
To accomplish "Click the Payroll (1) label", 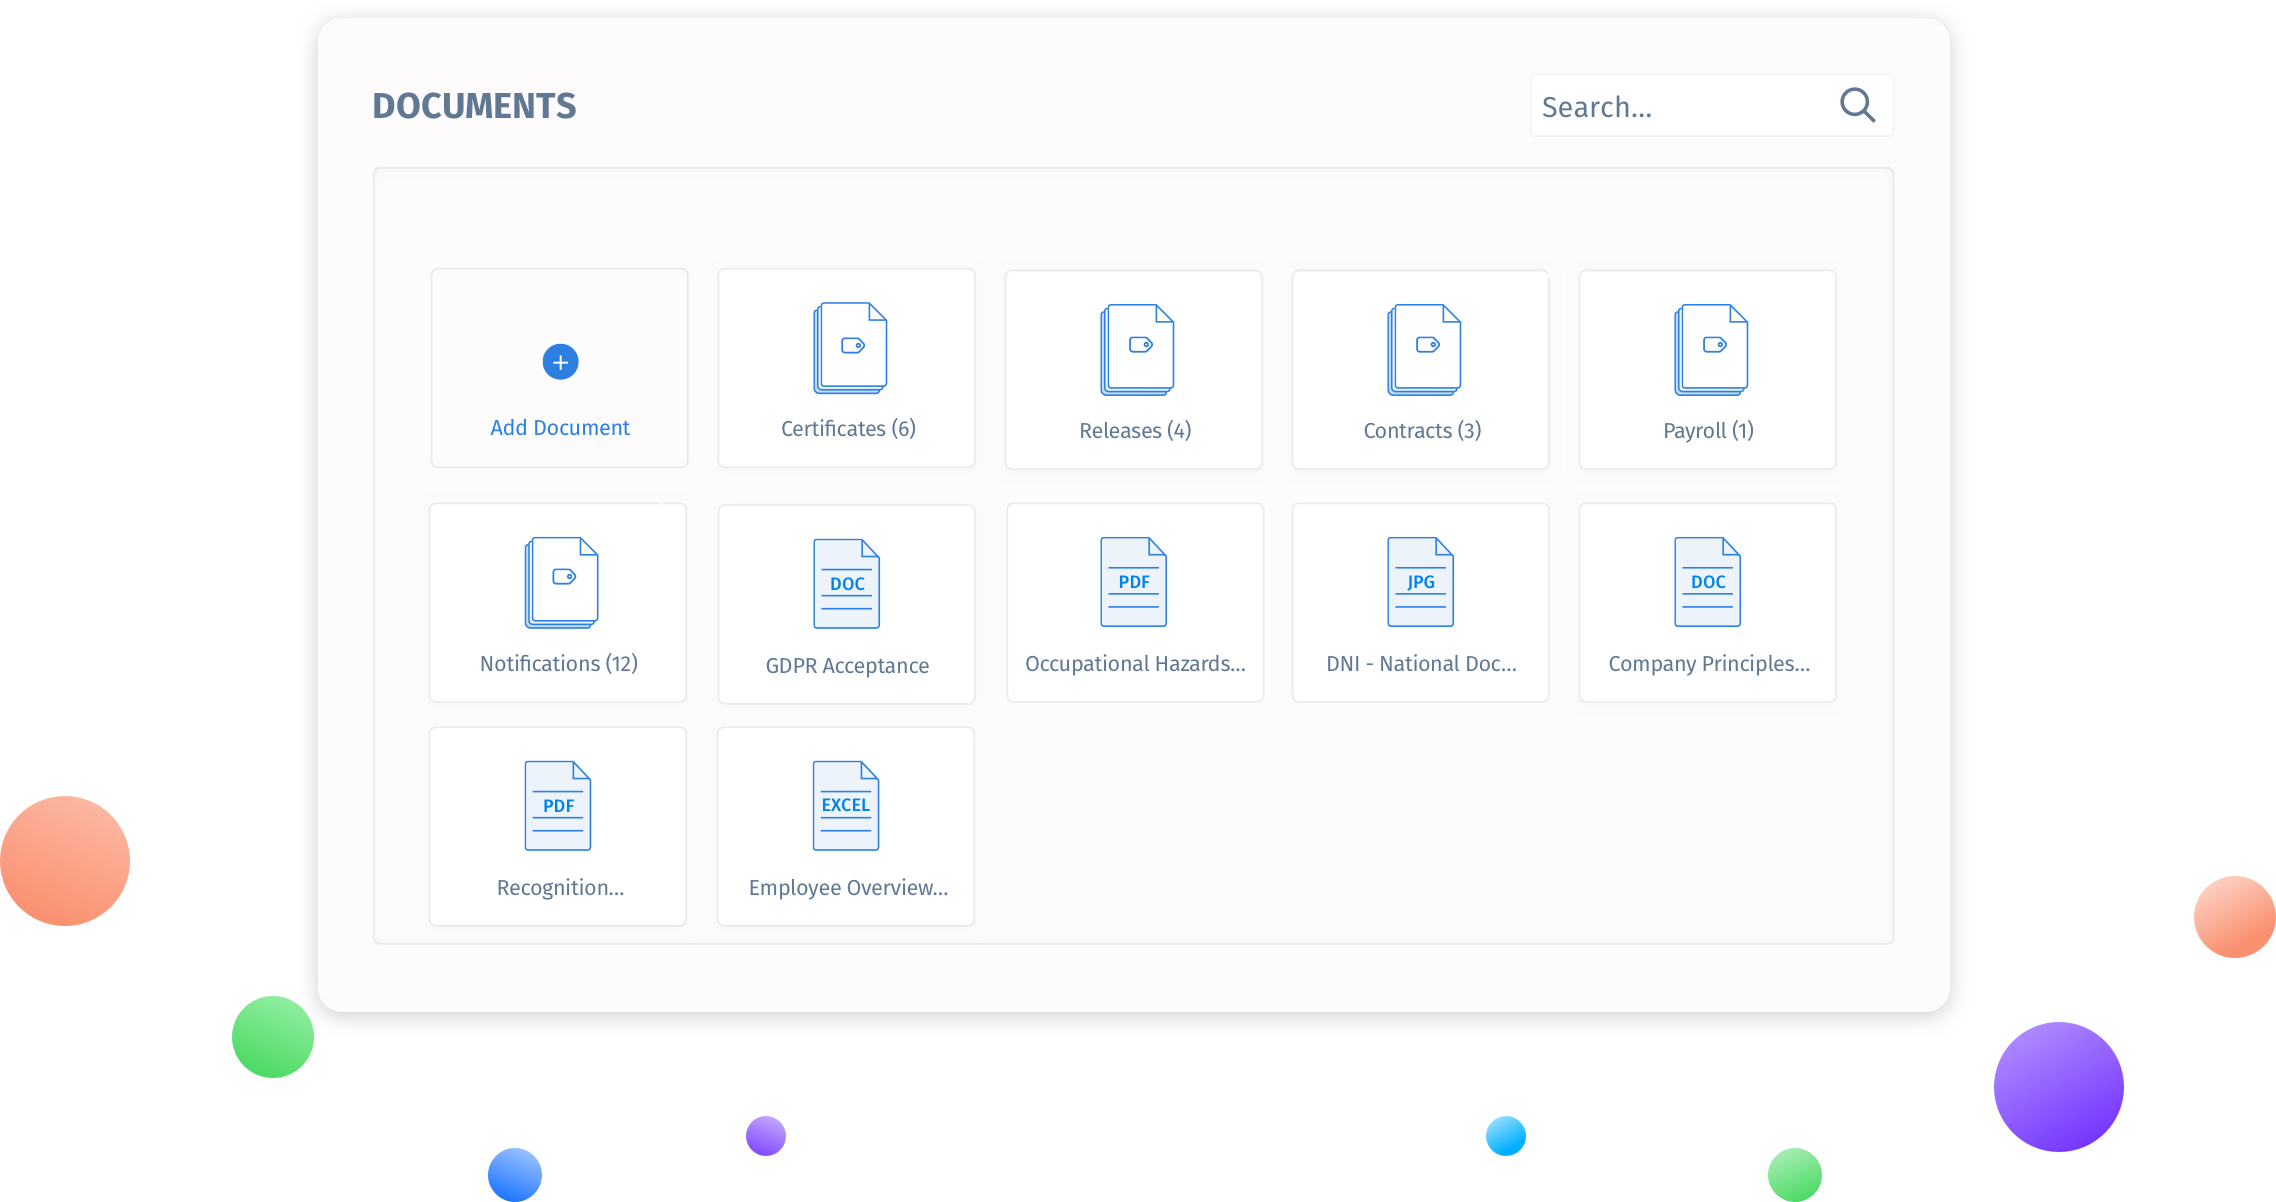I will point(1708,431).
